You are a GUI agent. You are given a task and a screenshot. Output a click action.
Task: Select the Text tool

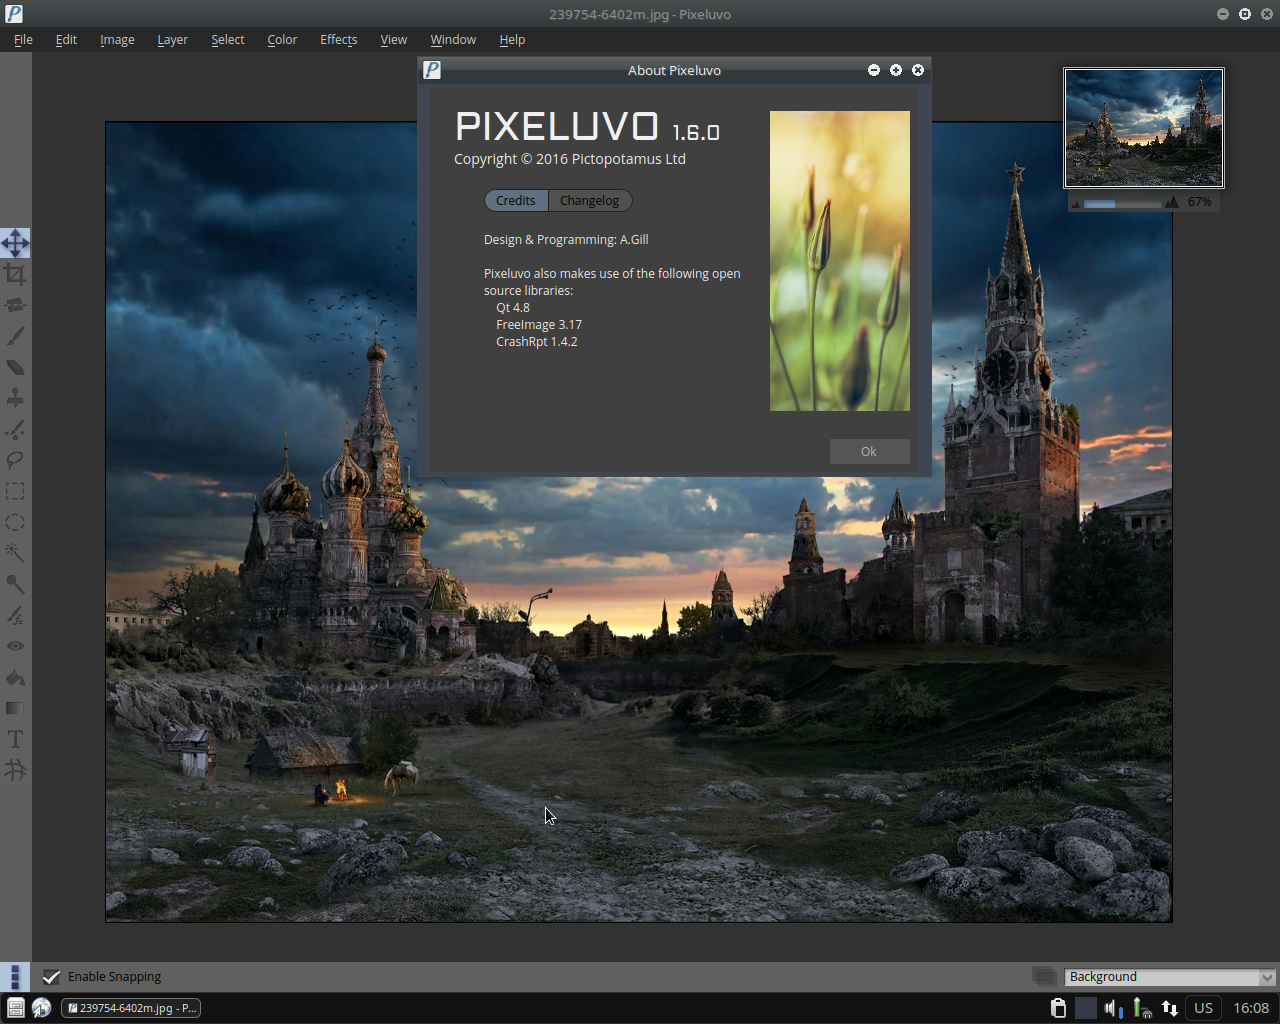pyautogui.click(x=15, y=739)
